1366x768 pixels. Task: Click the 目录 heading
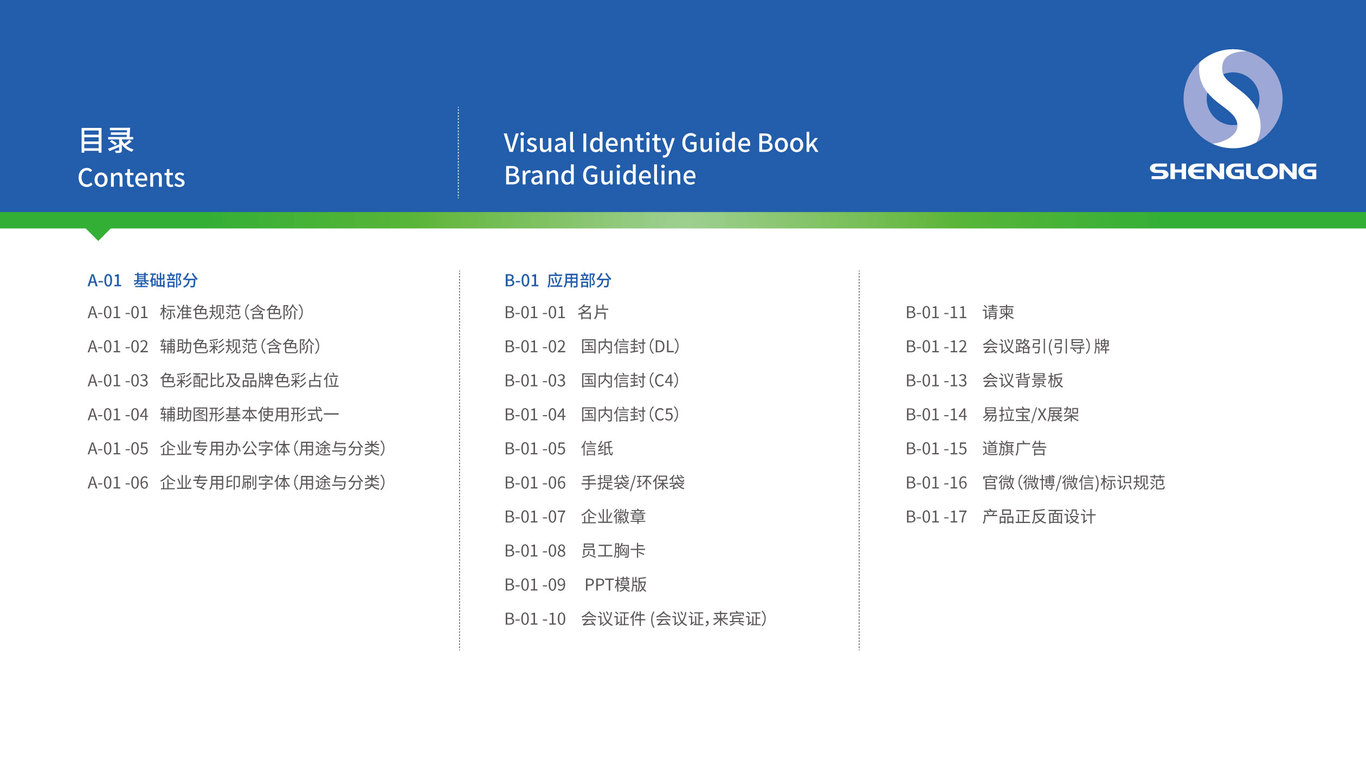tap(106, 140)
